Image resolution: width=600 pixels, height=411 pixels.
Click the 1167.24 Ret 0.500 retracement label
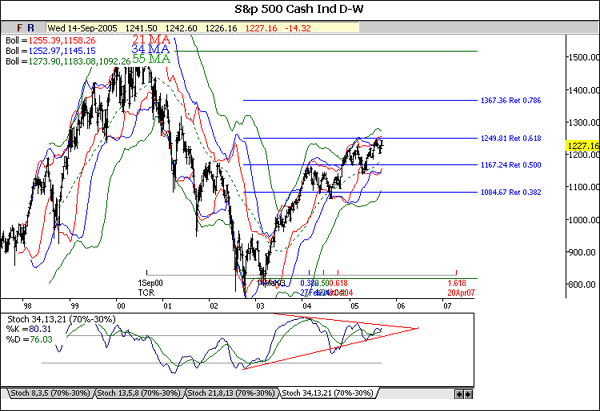coord(511,165)
